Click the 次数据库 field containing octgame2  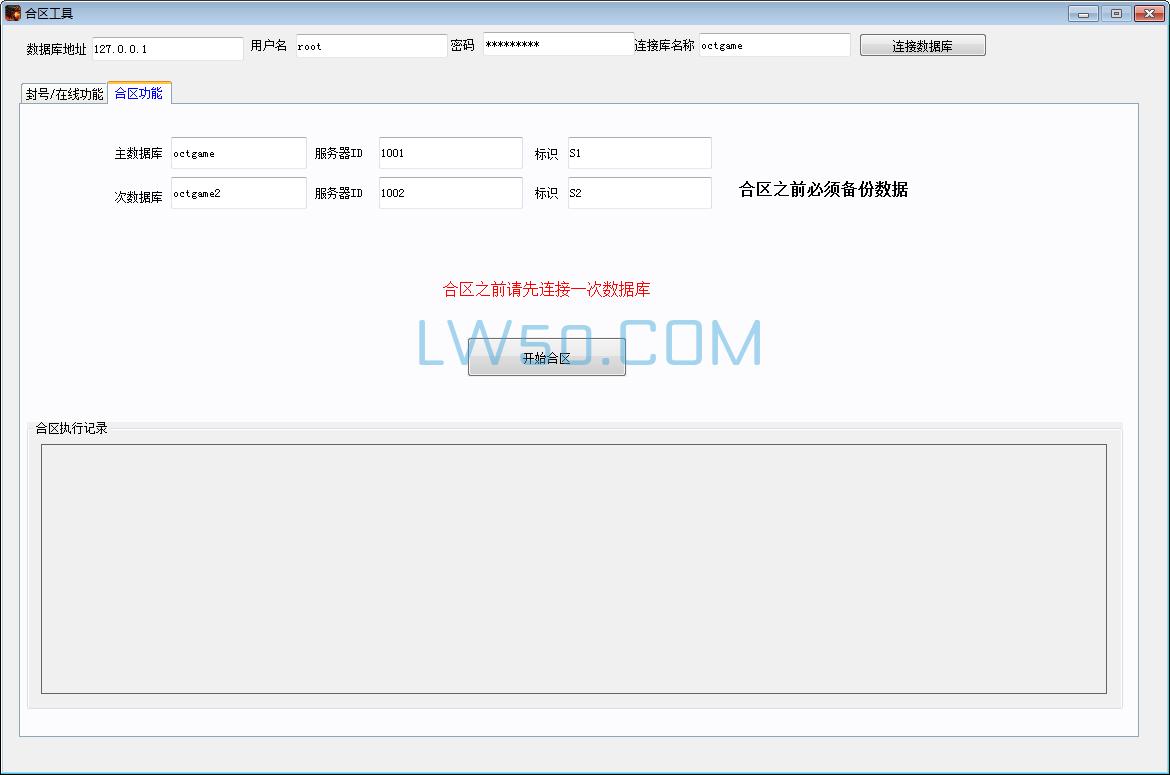[238, 192]
